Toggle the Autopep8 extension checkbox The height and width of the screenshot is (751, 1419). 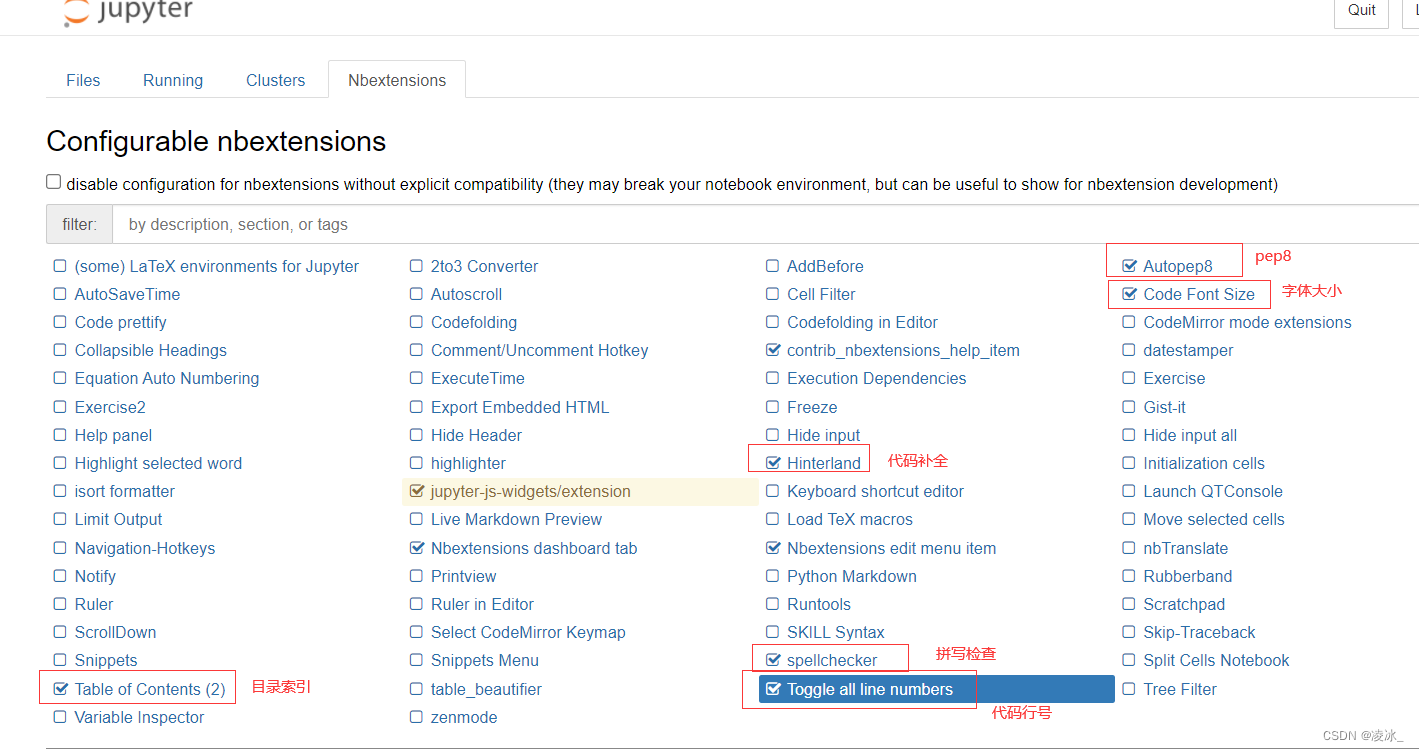(1129, 266)
